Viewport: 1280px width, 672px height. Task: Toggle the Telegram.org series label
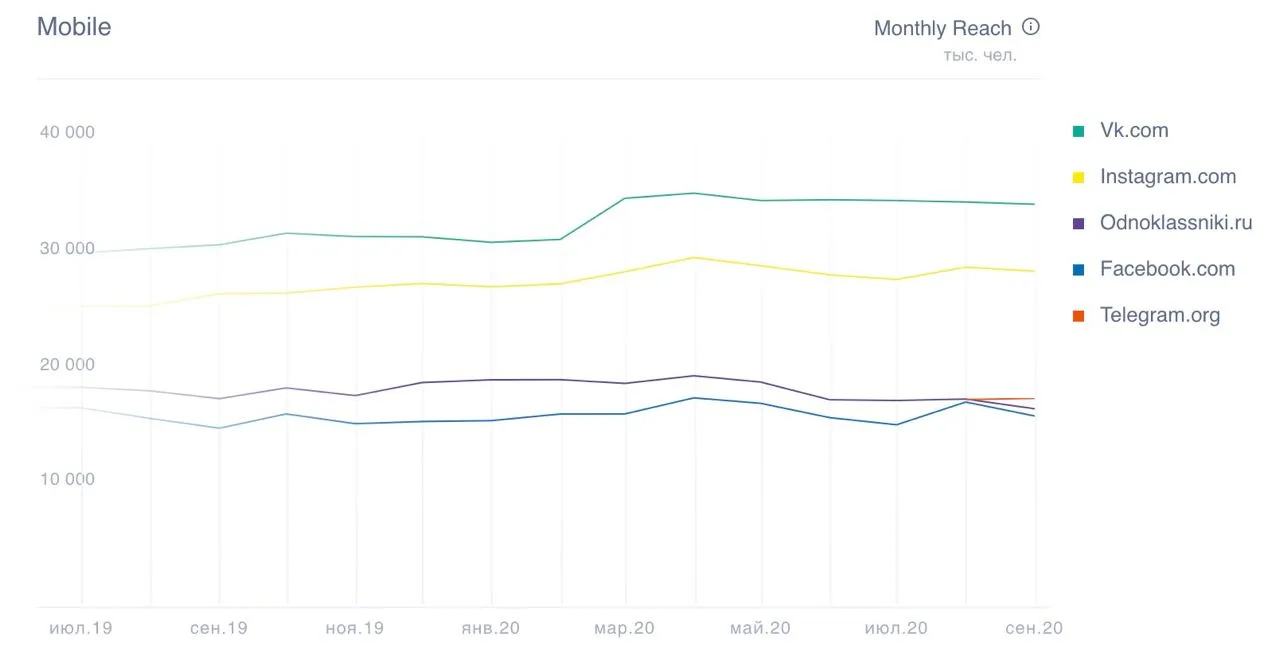click(1160, 315)
